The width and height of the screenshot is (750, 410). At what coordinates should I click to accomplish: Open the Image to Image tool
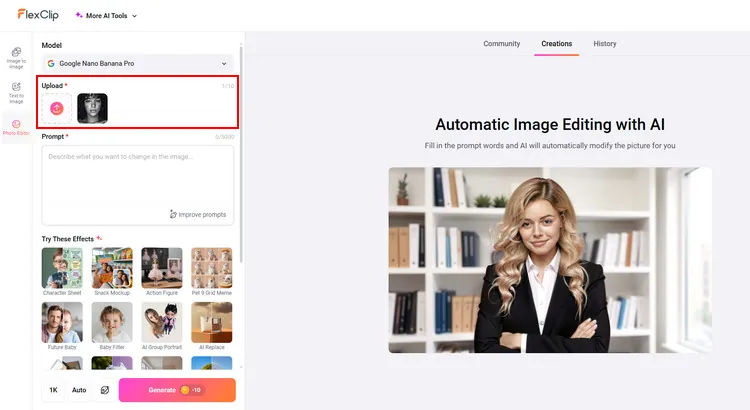pos(16,56)
